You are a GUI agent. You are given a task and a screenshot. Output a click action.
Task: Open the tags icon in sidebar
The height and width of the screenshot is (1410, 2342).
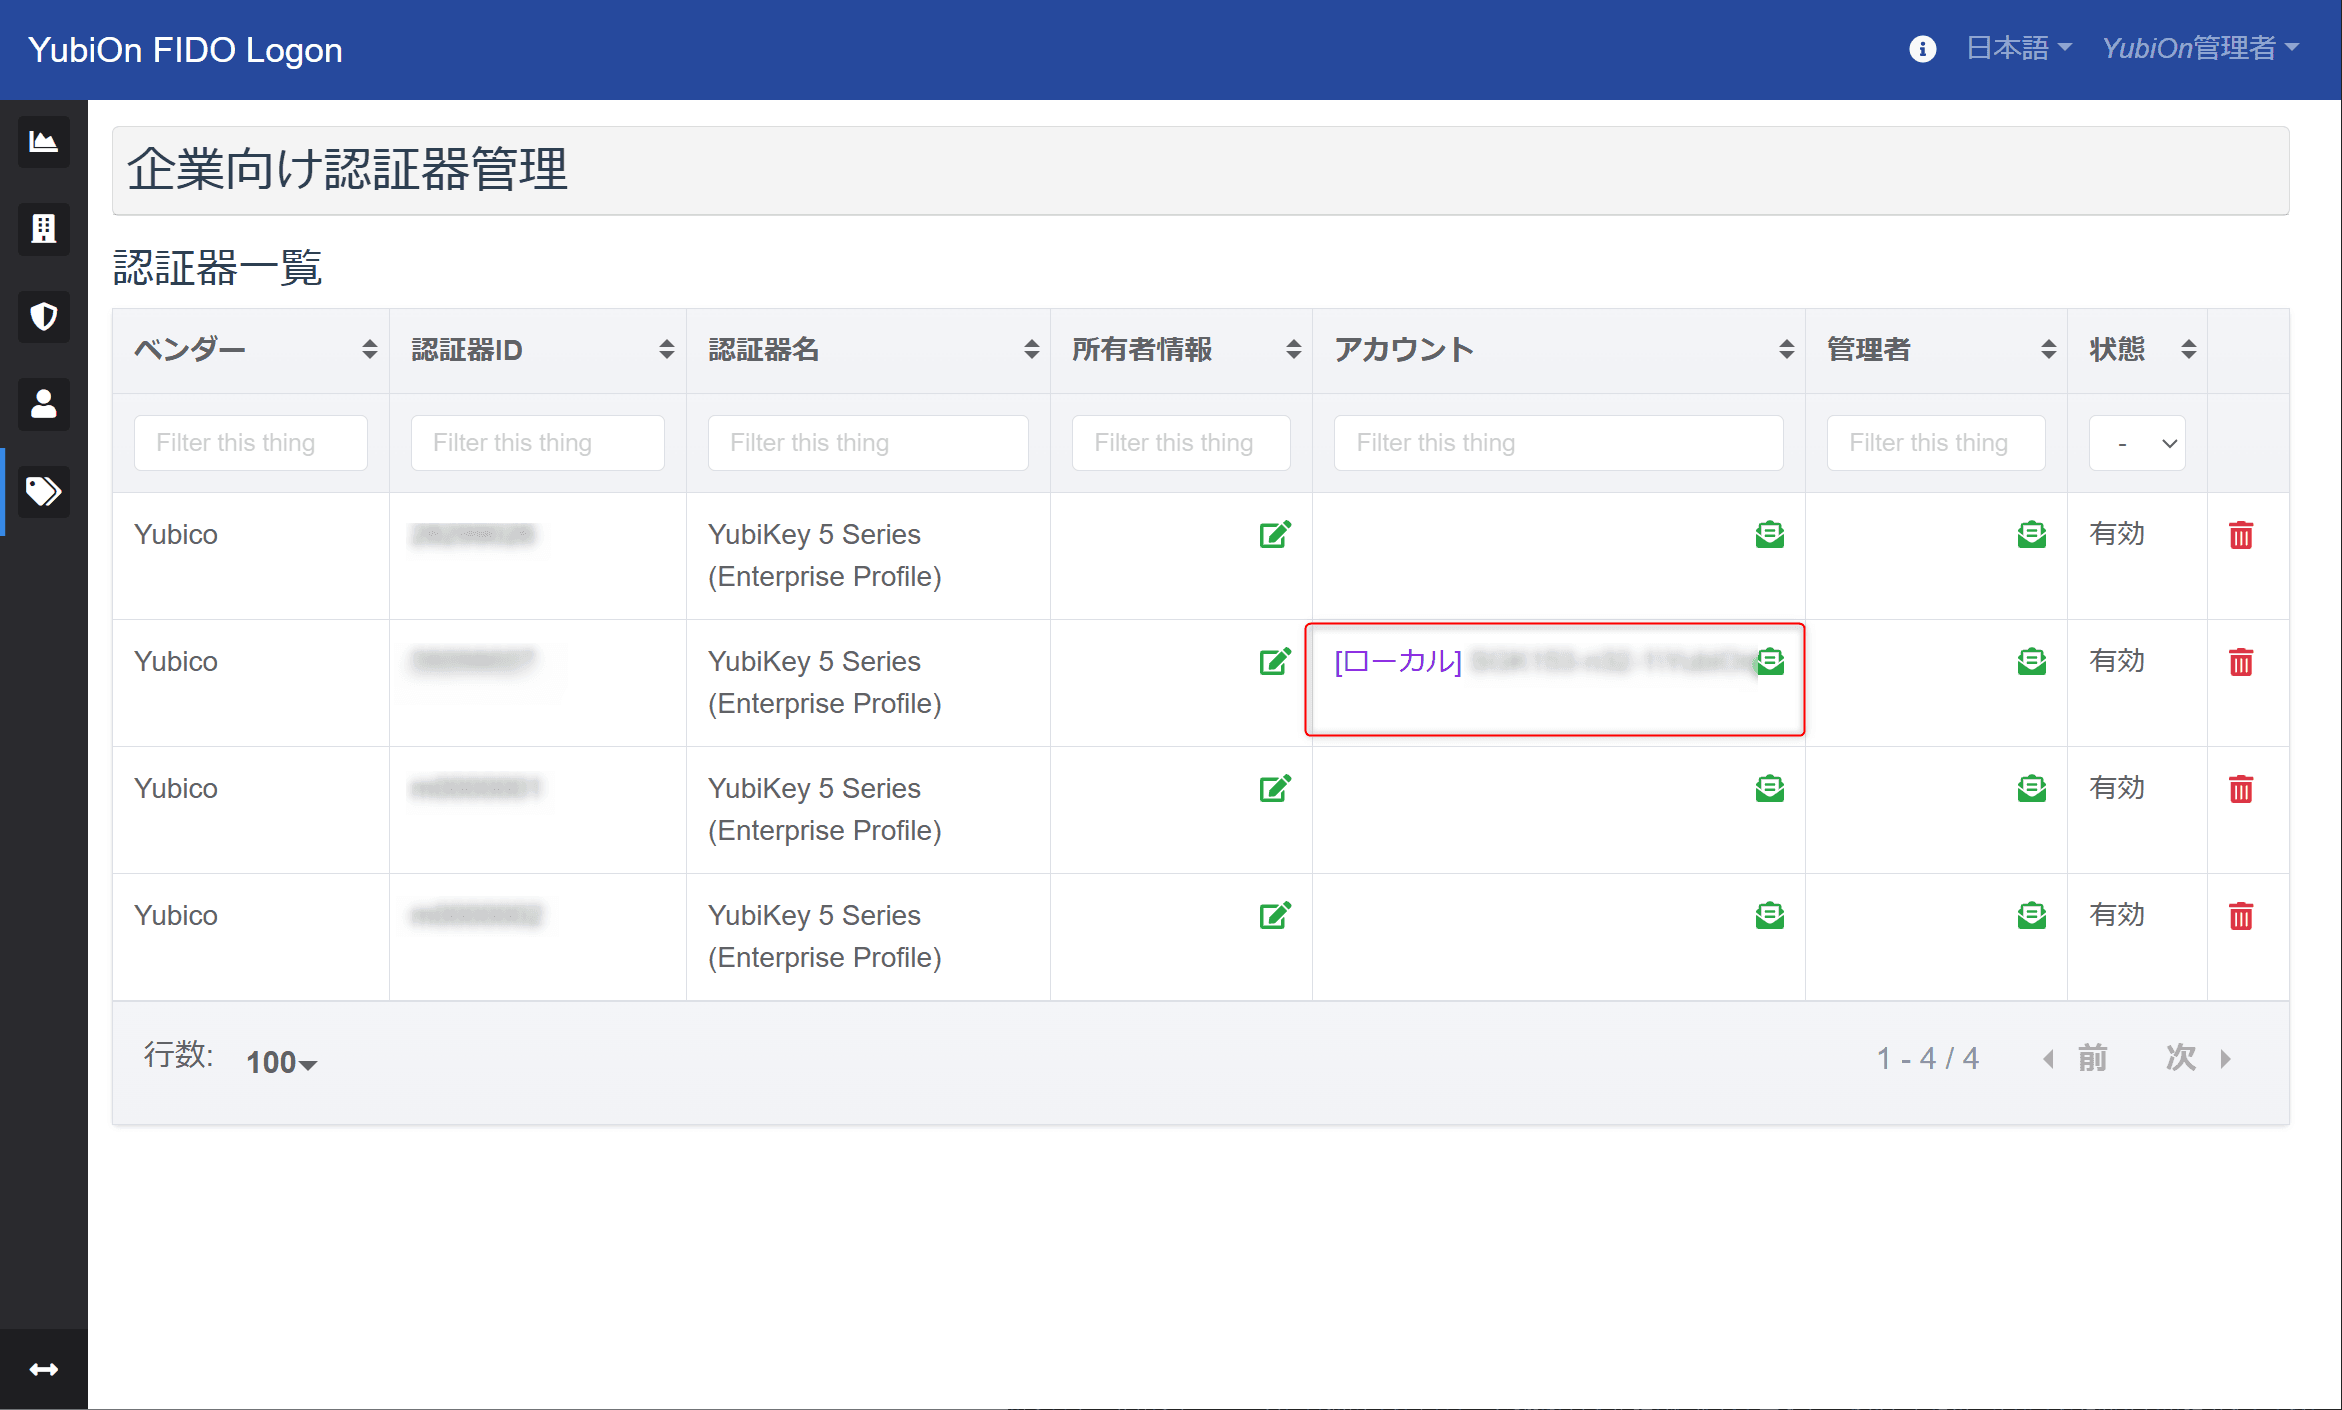click(x=43, y=491)
